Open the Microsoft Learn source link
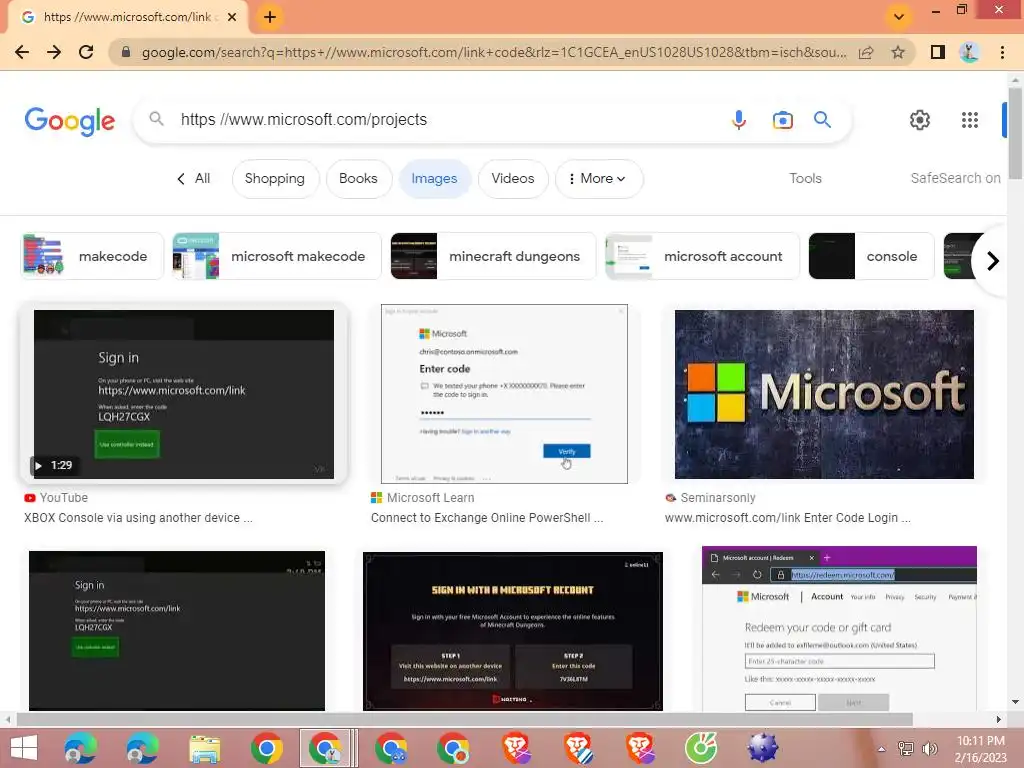 point(423,498)
